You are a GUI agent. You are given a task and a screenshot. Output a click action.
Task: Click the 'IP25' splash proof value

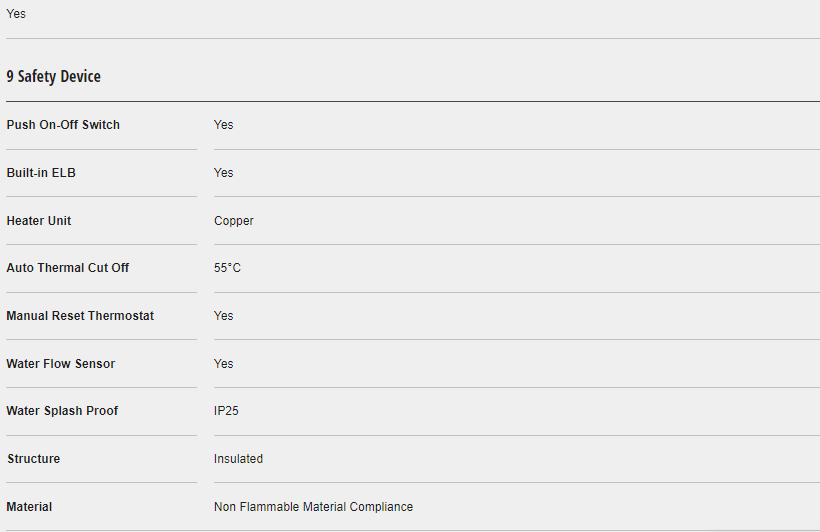226,411
